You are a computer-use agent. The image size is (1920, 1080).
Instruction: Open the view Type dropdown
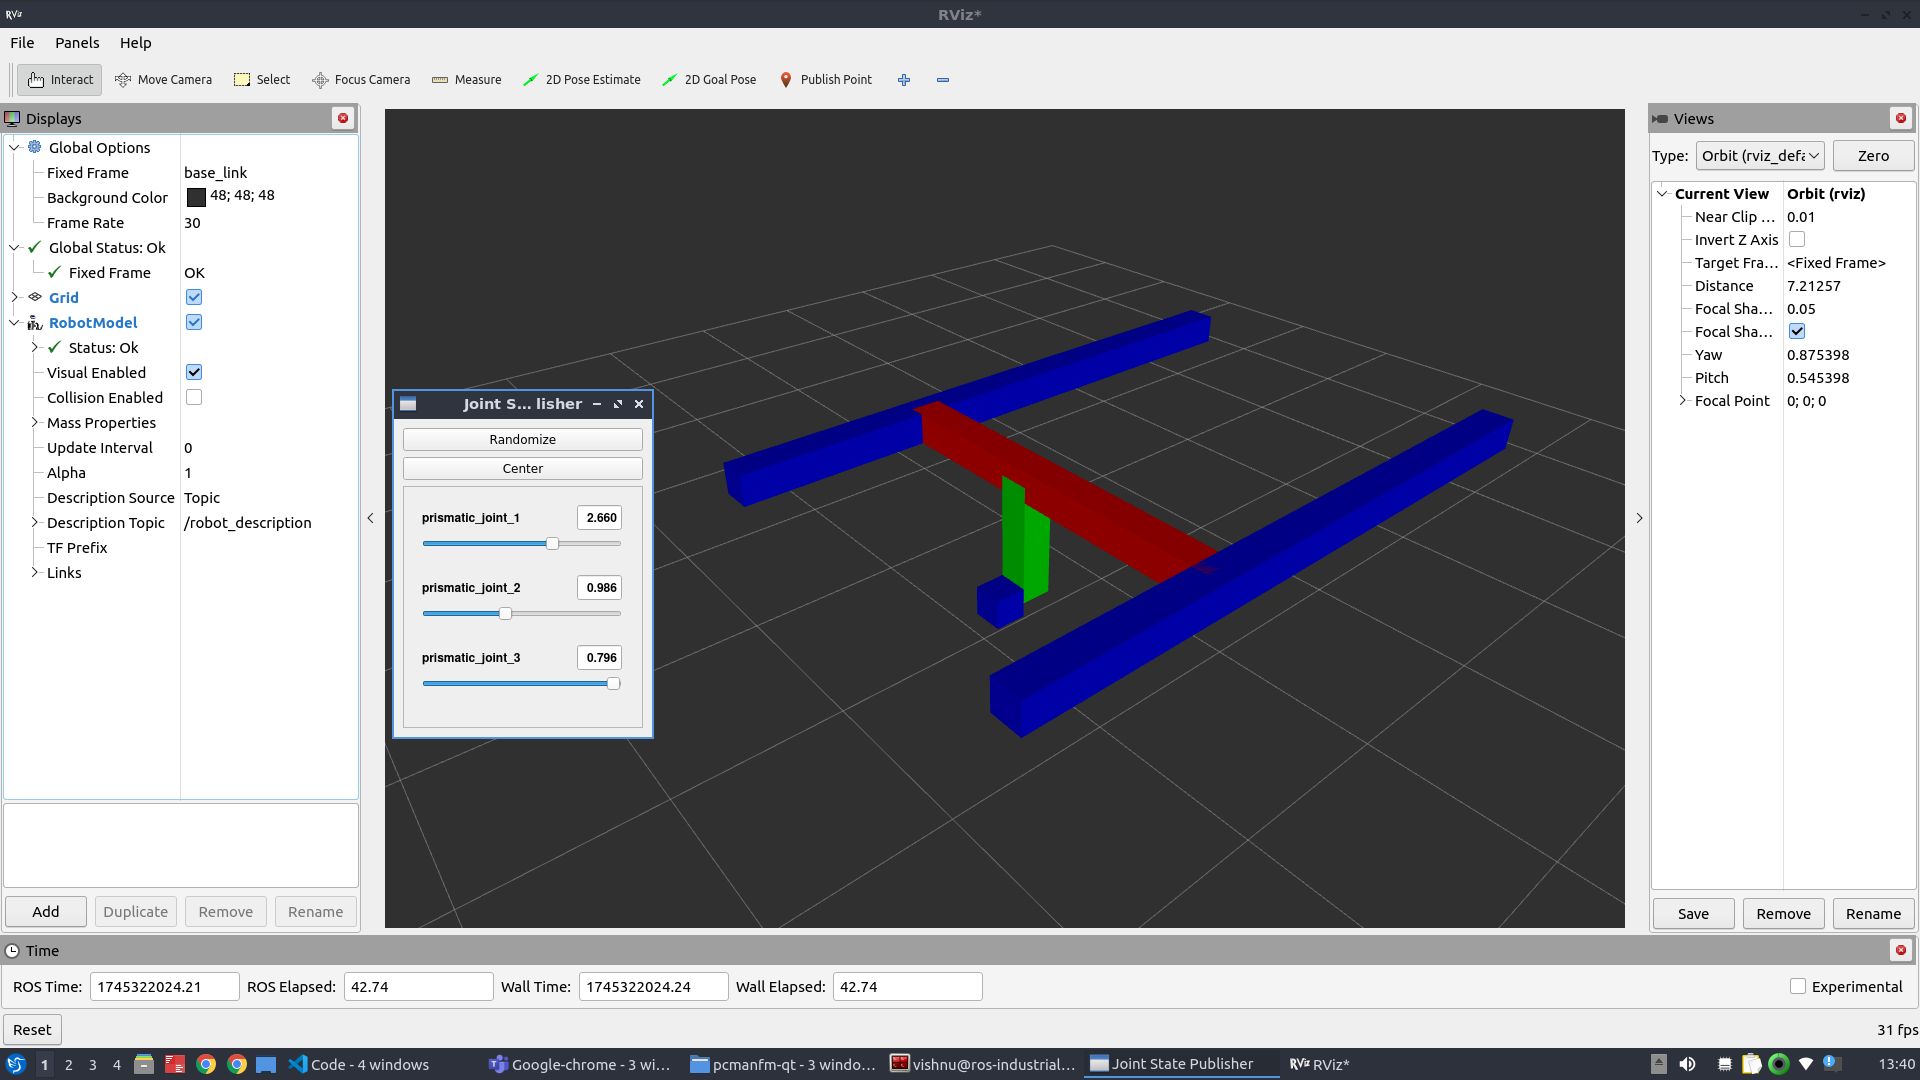(x=1759, y=156)
